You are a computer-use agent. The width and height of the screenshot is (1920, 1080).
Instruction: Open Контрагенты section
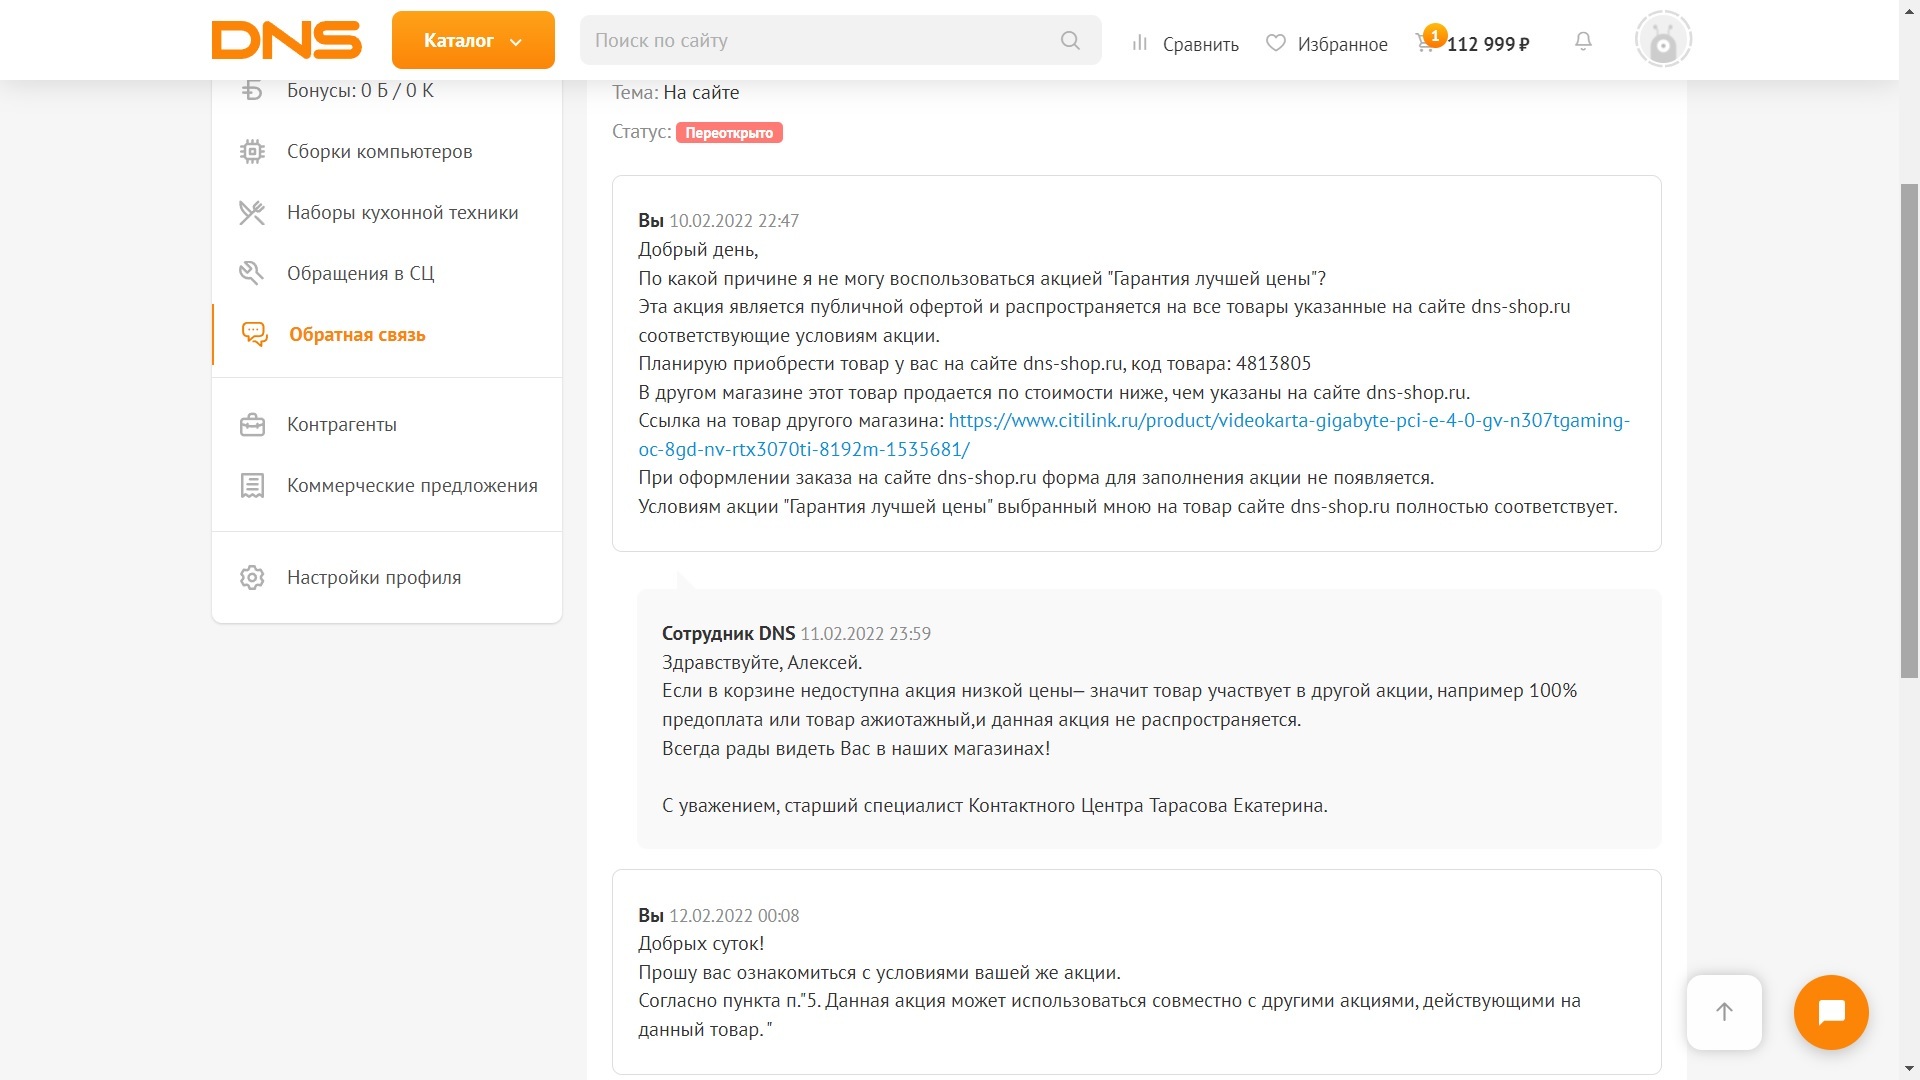click(x=341, y=424)
